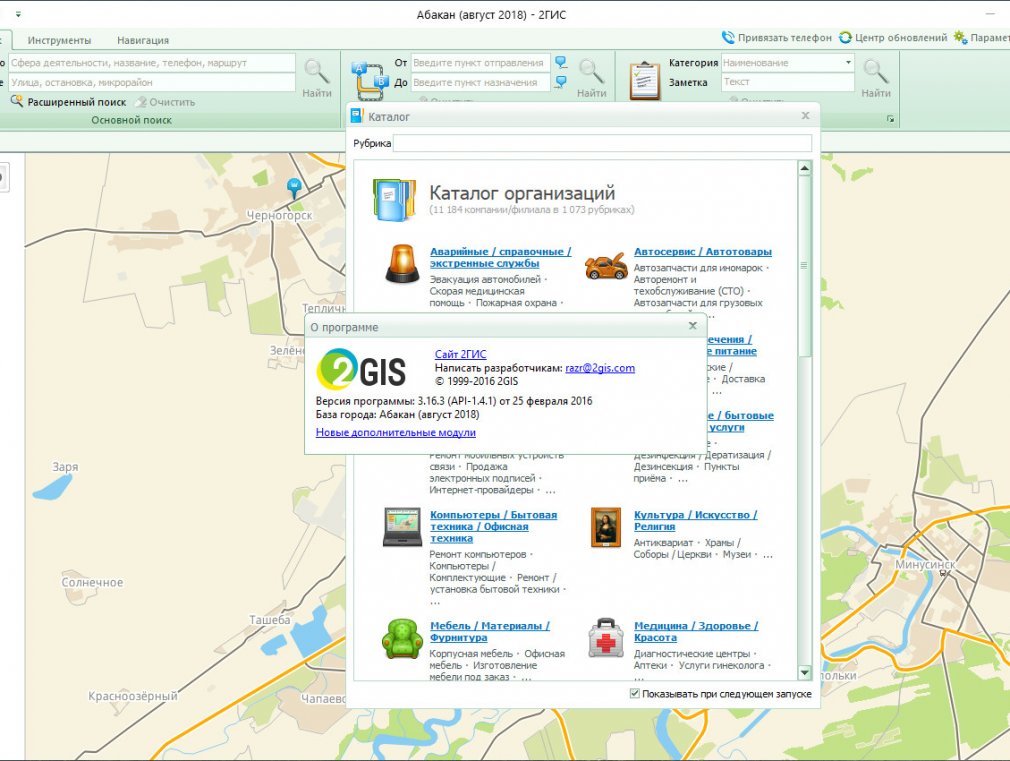Open Параметры settings gear
This screenshot has height=761, width=1010.
click(x=982, y=37)
